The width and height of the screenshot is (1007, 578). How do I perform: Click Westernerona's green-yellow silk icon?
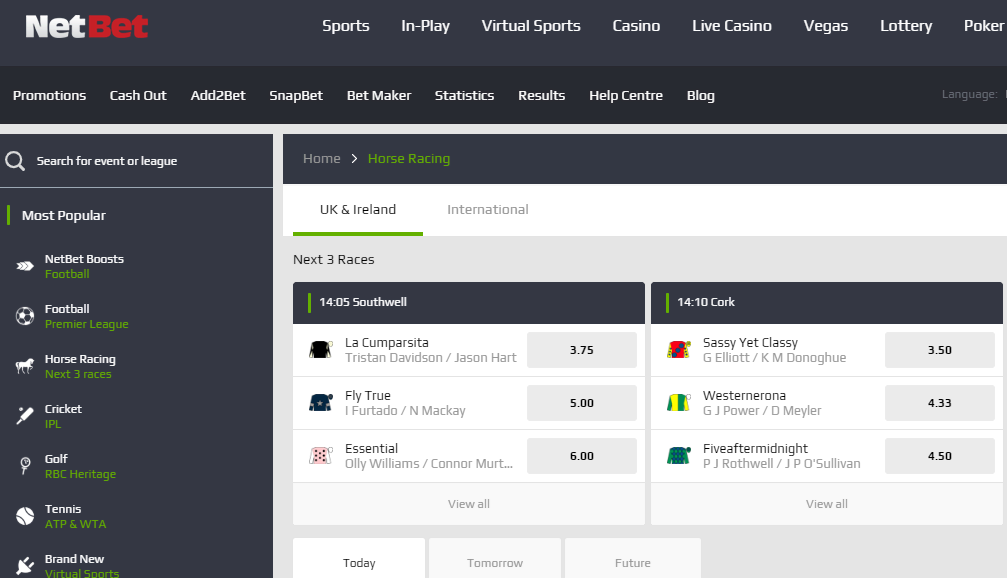[x=678, y=403]
